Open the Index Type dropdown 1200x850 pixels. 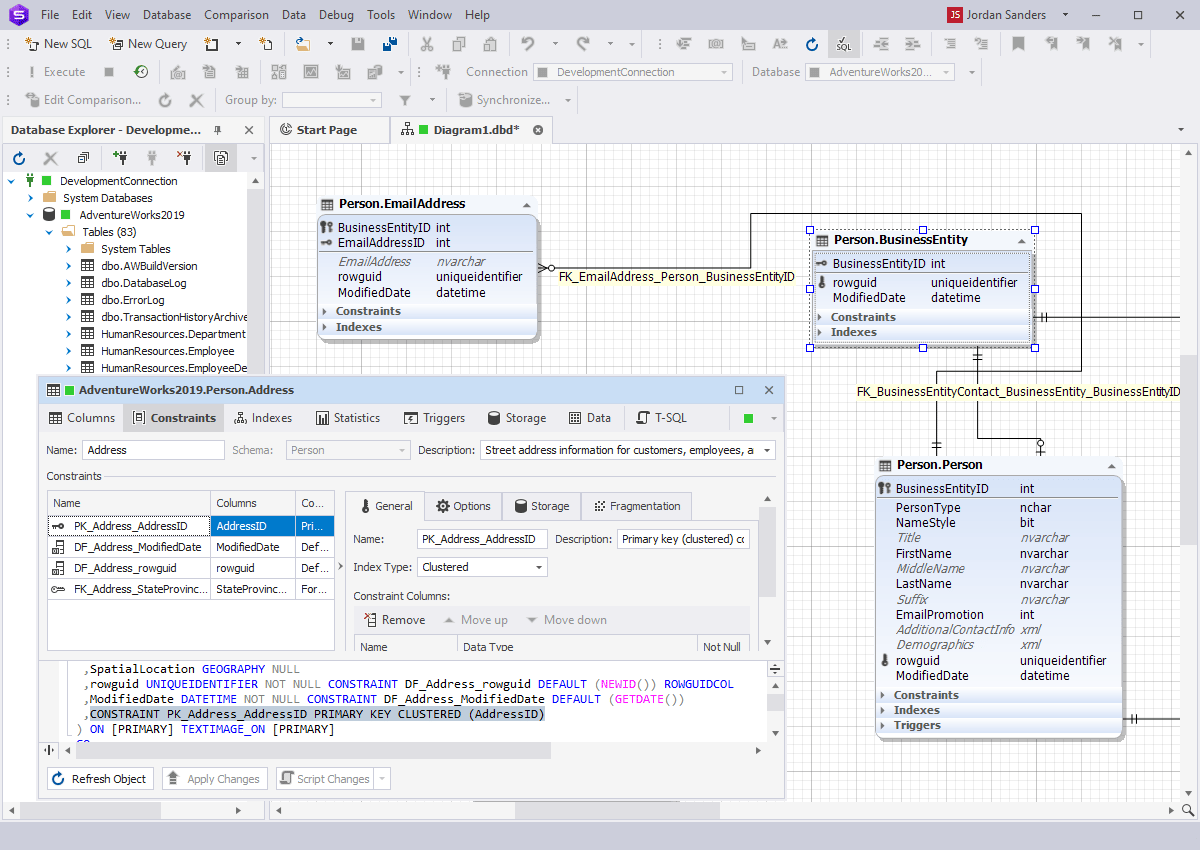tap(482, 567)
